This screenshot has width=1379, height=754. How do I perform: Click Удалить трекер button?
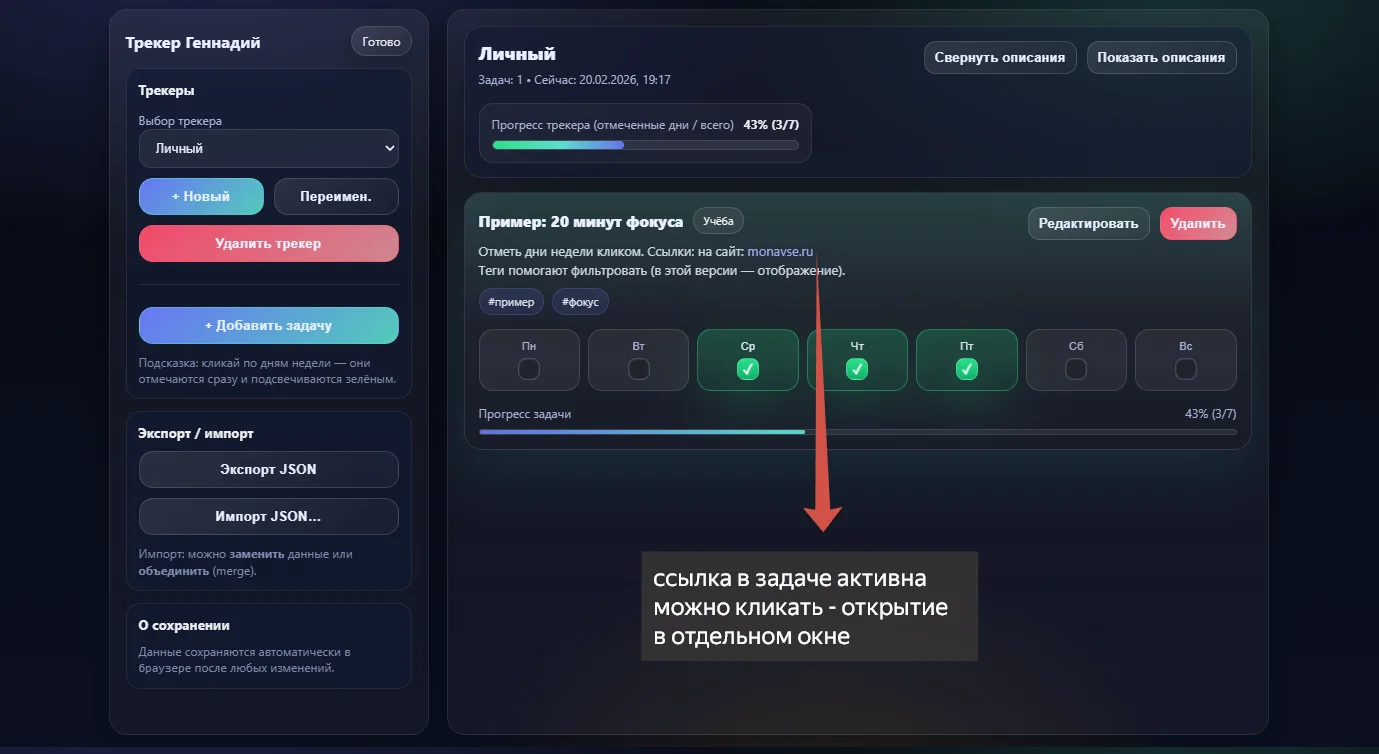coord(269,243)
